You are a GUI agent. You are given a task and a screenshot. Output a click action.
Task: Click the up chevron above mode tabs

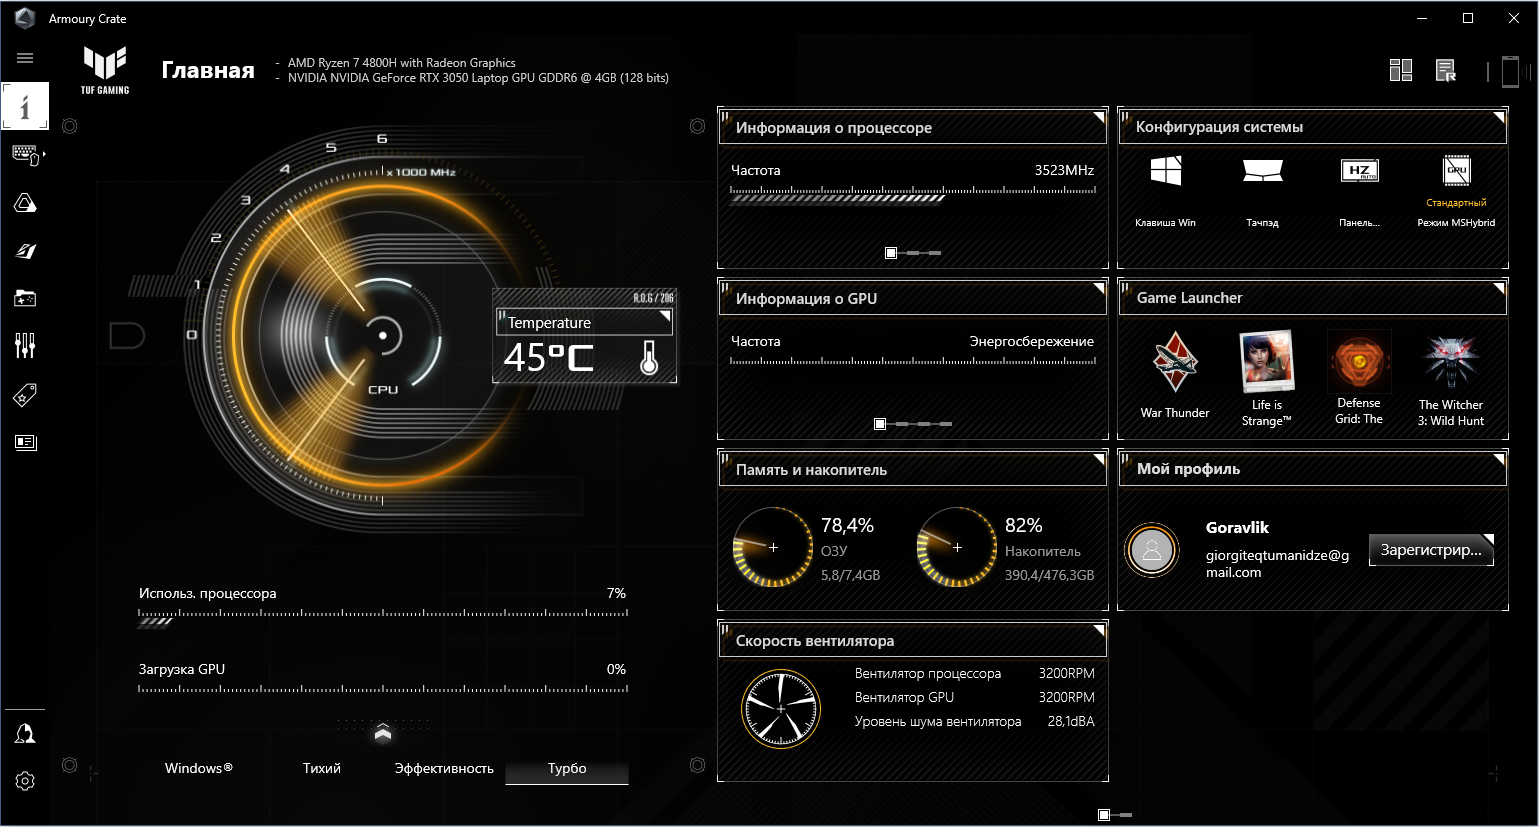pyautogui.click(x=383, y=734)
